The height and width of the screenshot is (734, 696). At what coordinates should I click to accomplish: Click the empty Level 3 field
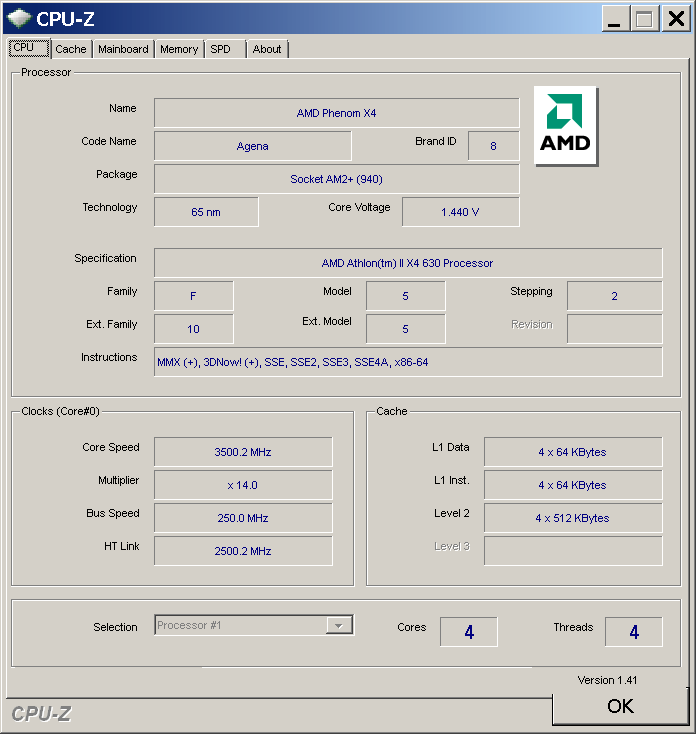point(573,551)
